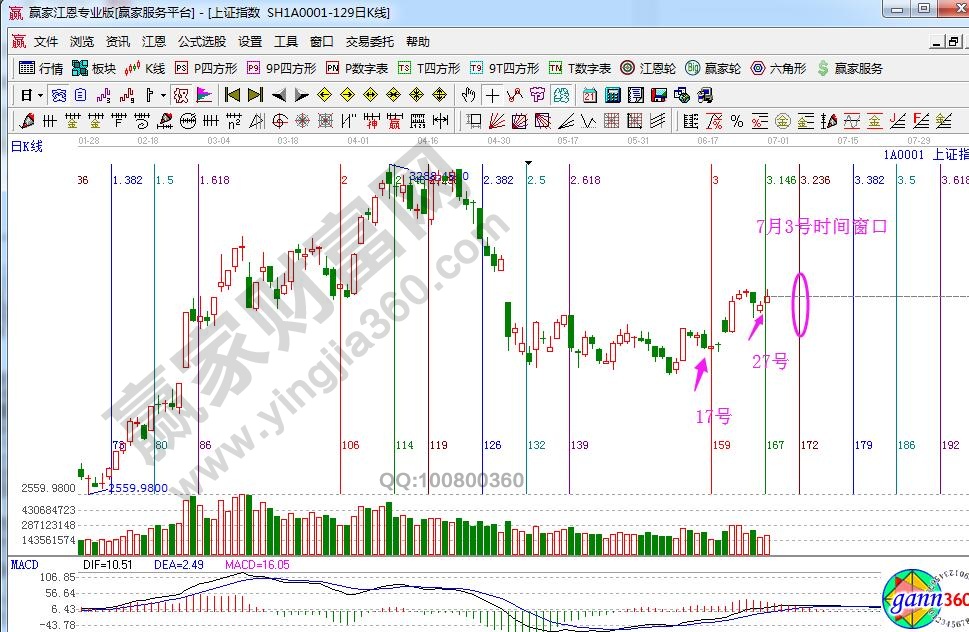Click the 172 time-cycle vertical line marker
The height and width of the screenshot is (632, 969).
[809, 445]
